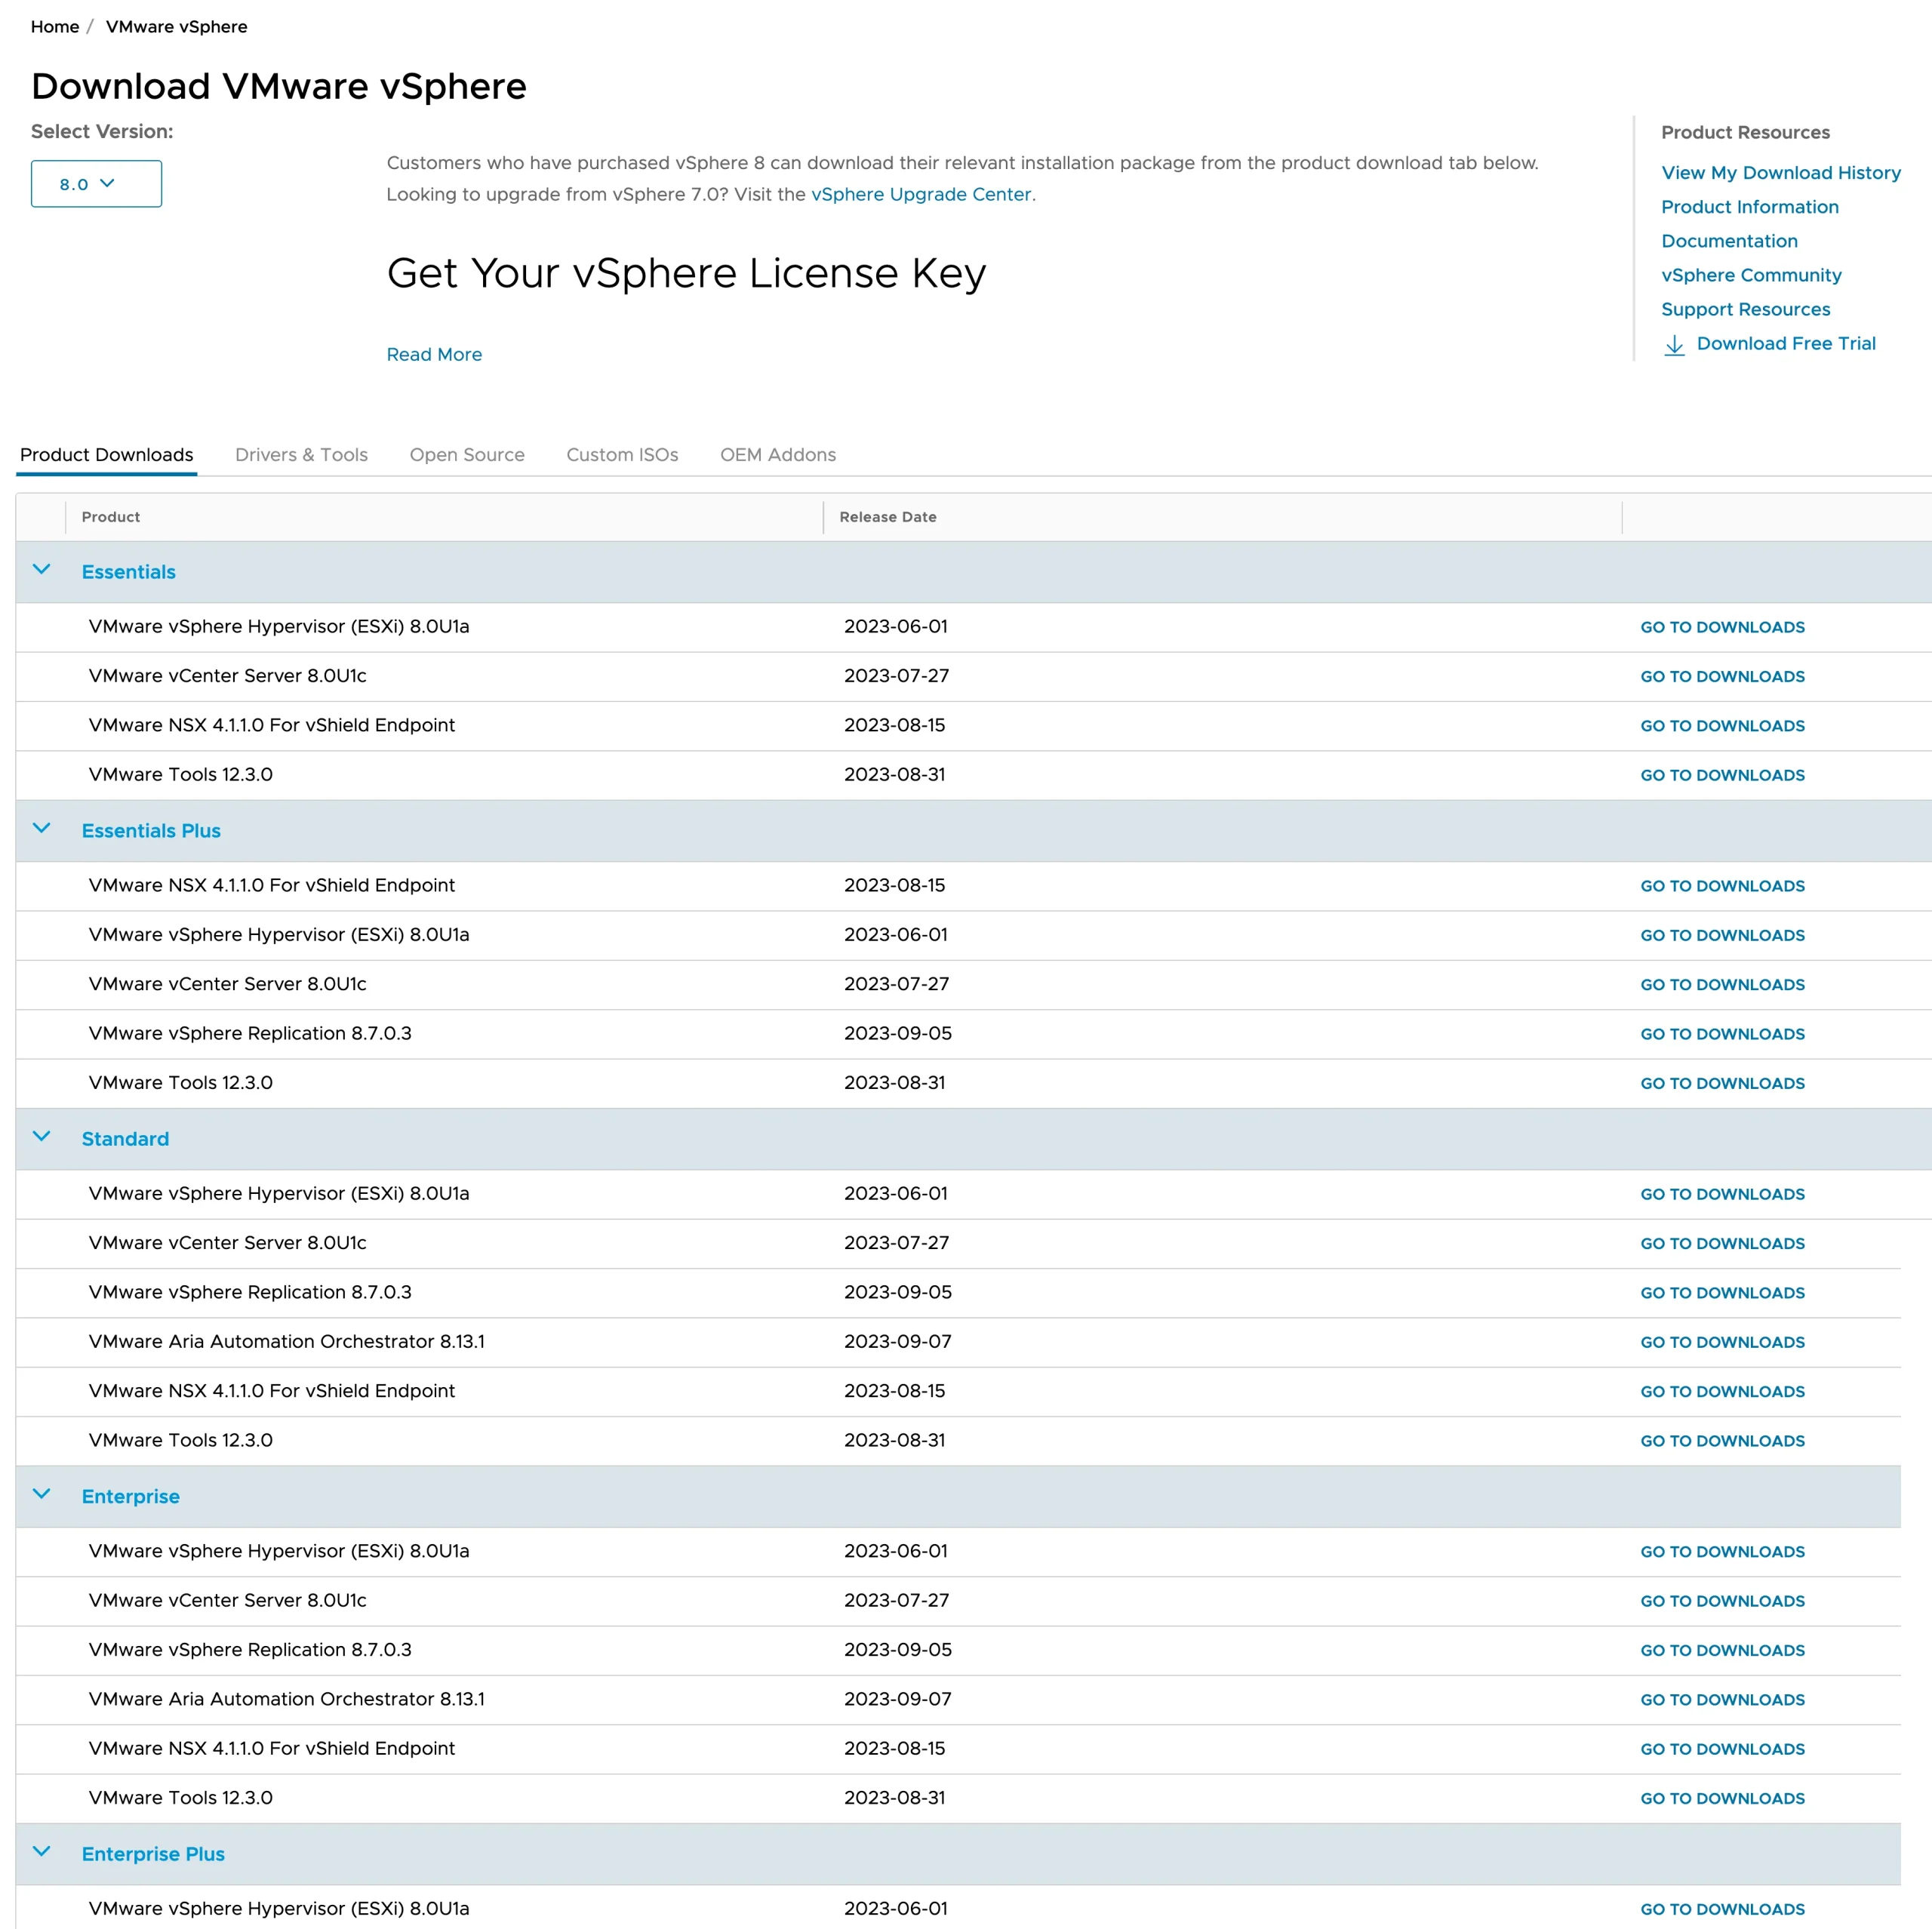Open Support Resources
Screen dimensions: 1932x1929
(x=1744, y=309)
